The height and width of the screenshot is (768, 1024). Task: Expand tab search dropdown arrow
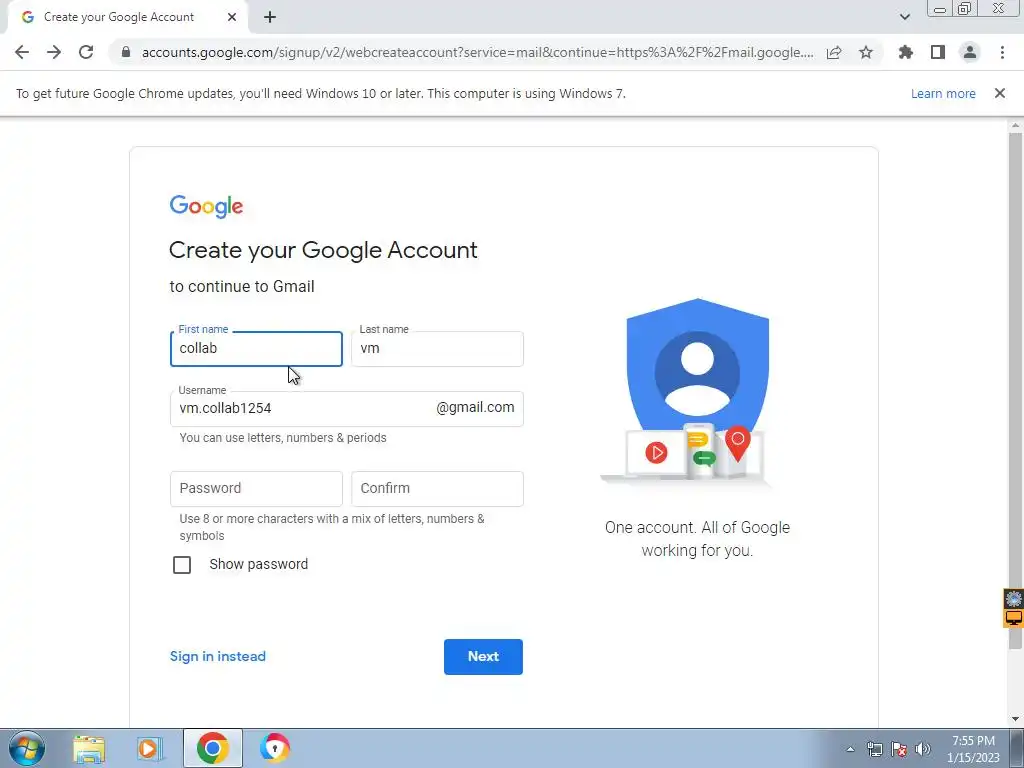coord(904,17)
